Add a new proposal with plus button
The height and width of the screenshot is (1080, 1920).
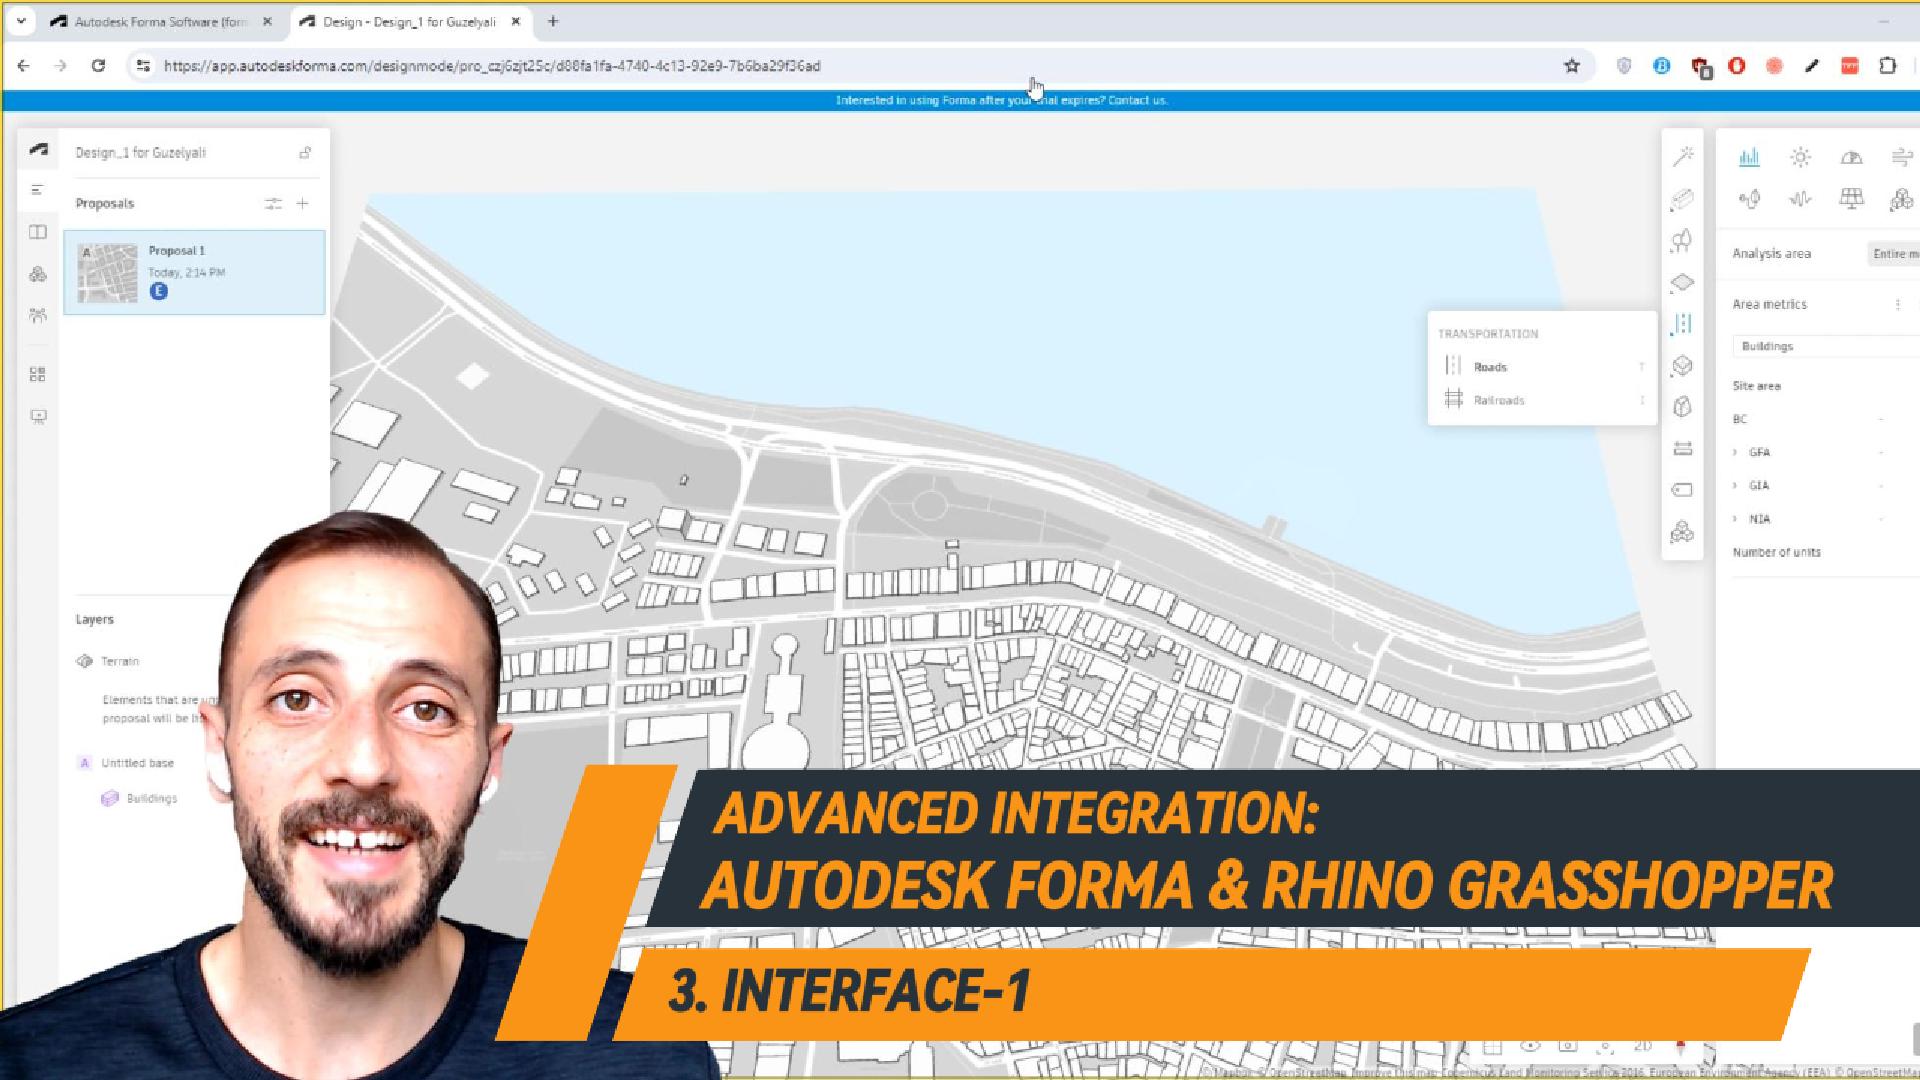[302, 203]
